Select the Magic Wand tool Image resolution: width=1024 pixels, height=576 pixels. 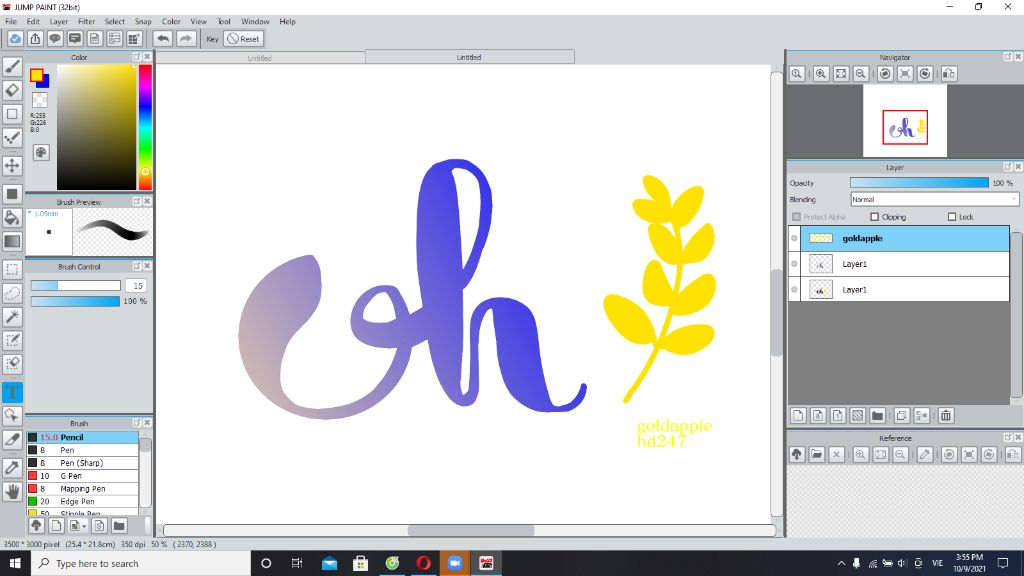(12, 317)
